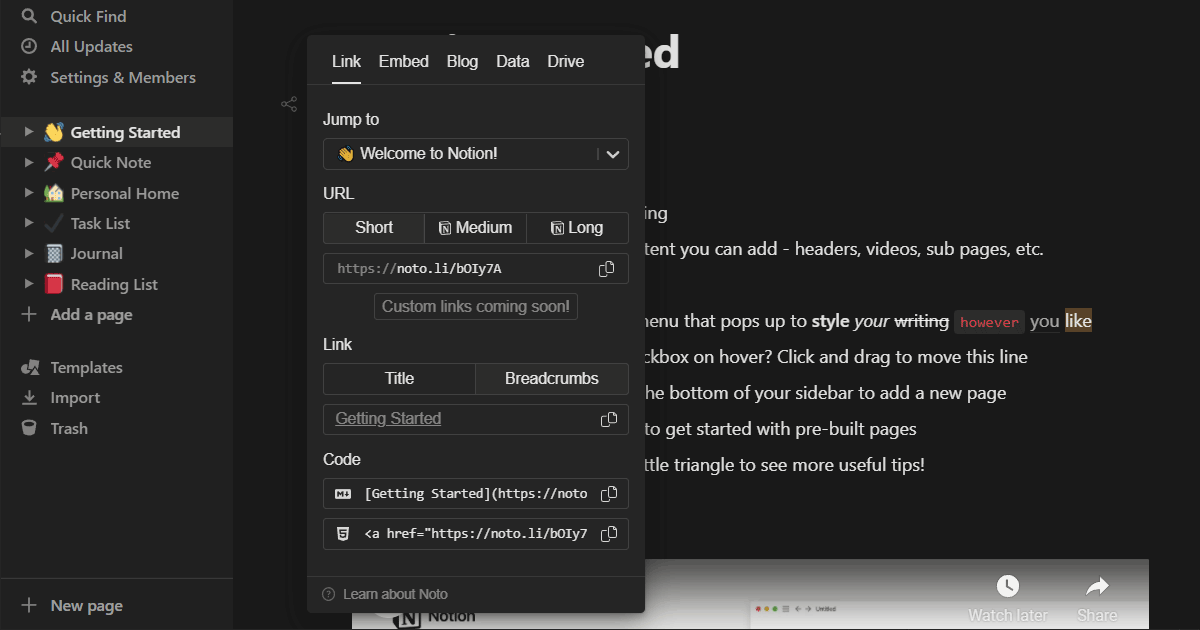Screen dimensions: 1200x630
Task: Click the Markdown format icon
Action: (x=343, y=493)
